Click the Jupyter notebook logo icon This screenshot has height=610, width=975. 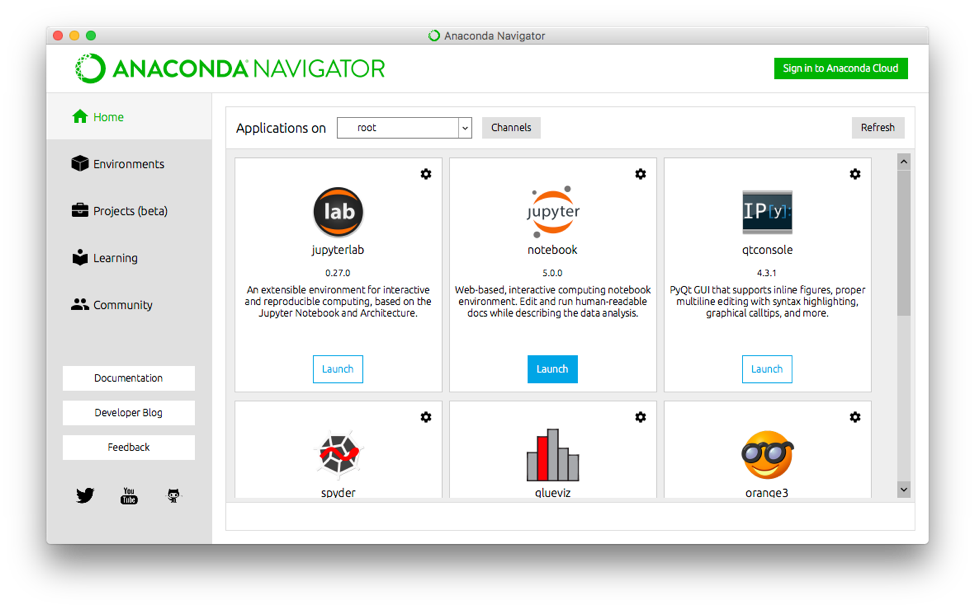coord(552,211)
